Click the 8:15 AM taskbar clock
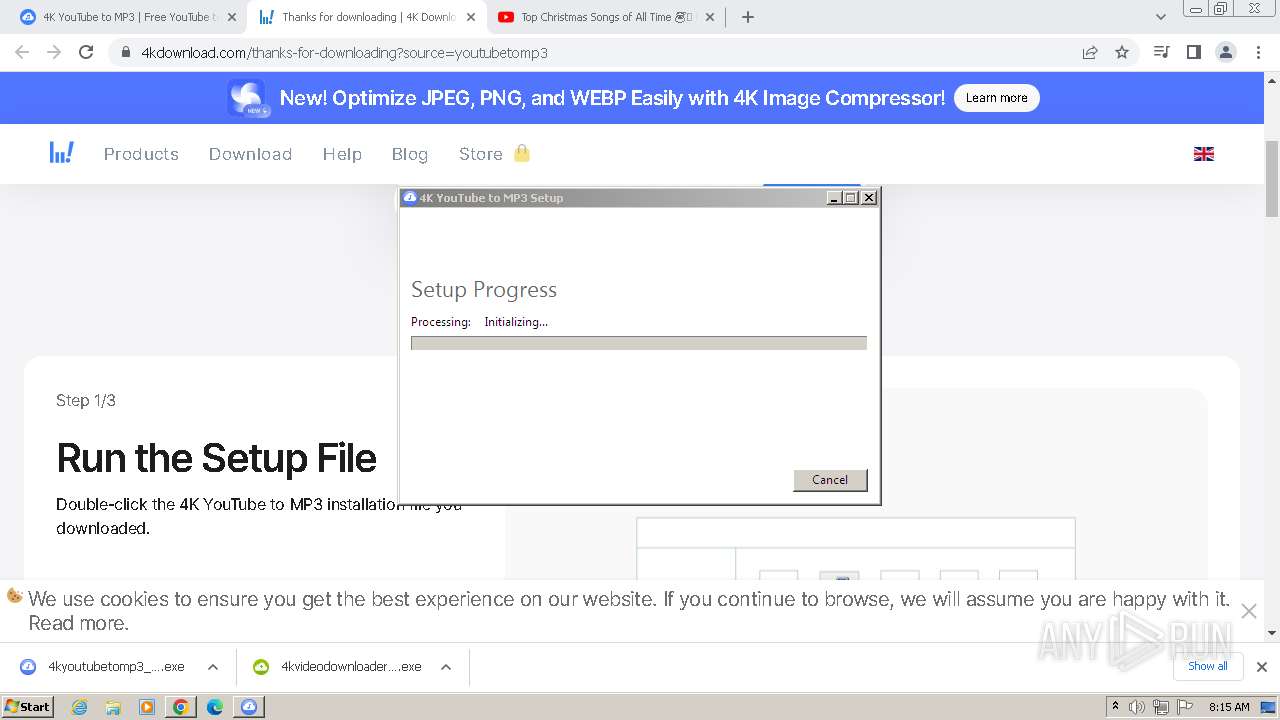Screen dimensions: 1280x720 tap(1229, 707)
